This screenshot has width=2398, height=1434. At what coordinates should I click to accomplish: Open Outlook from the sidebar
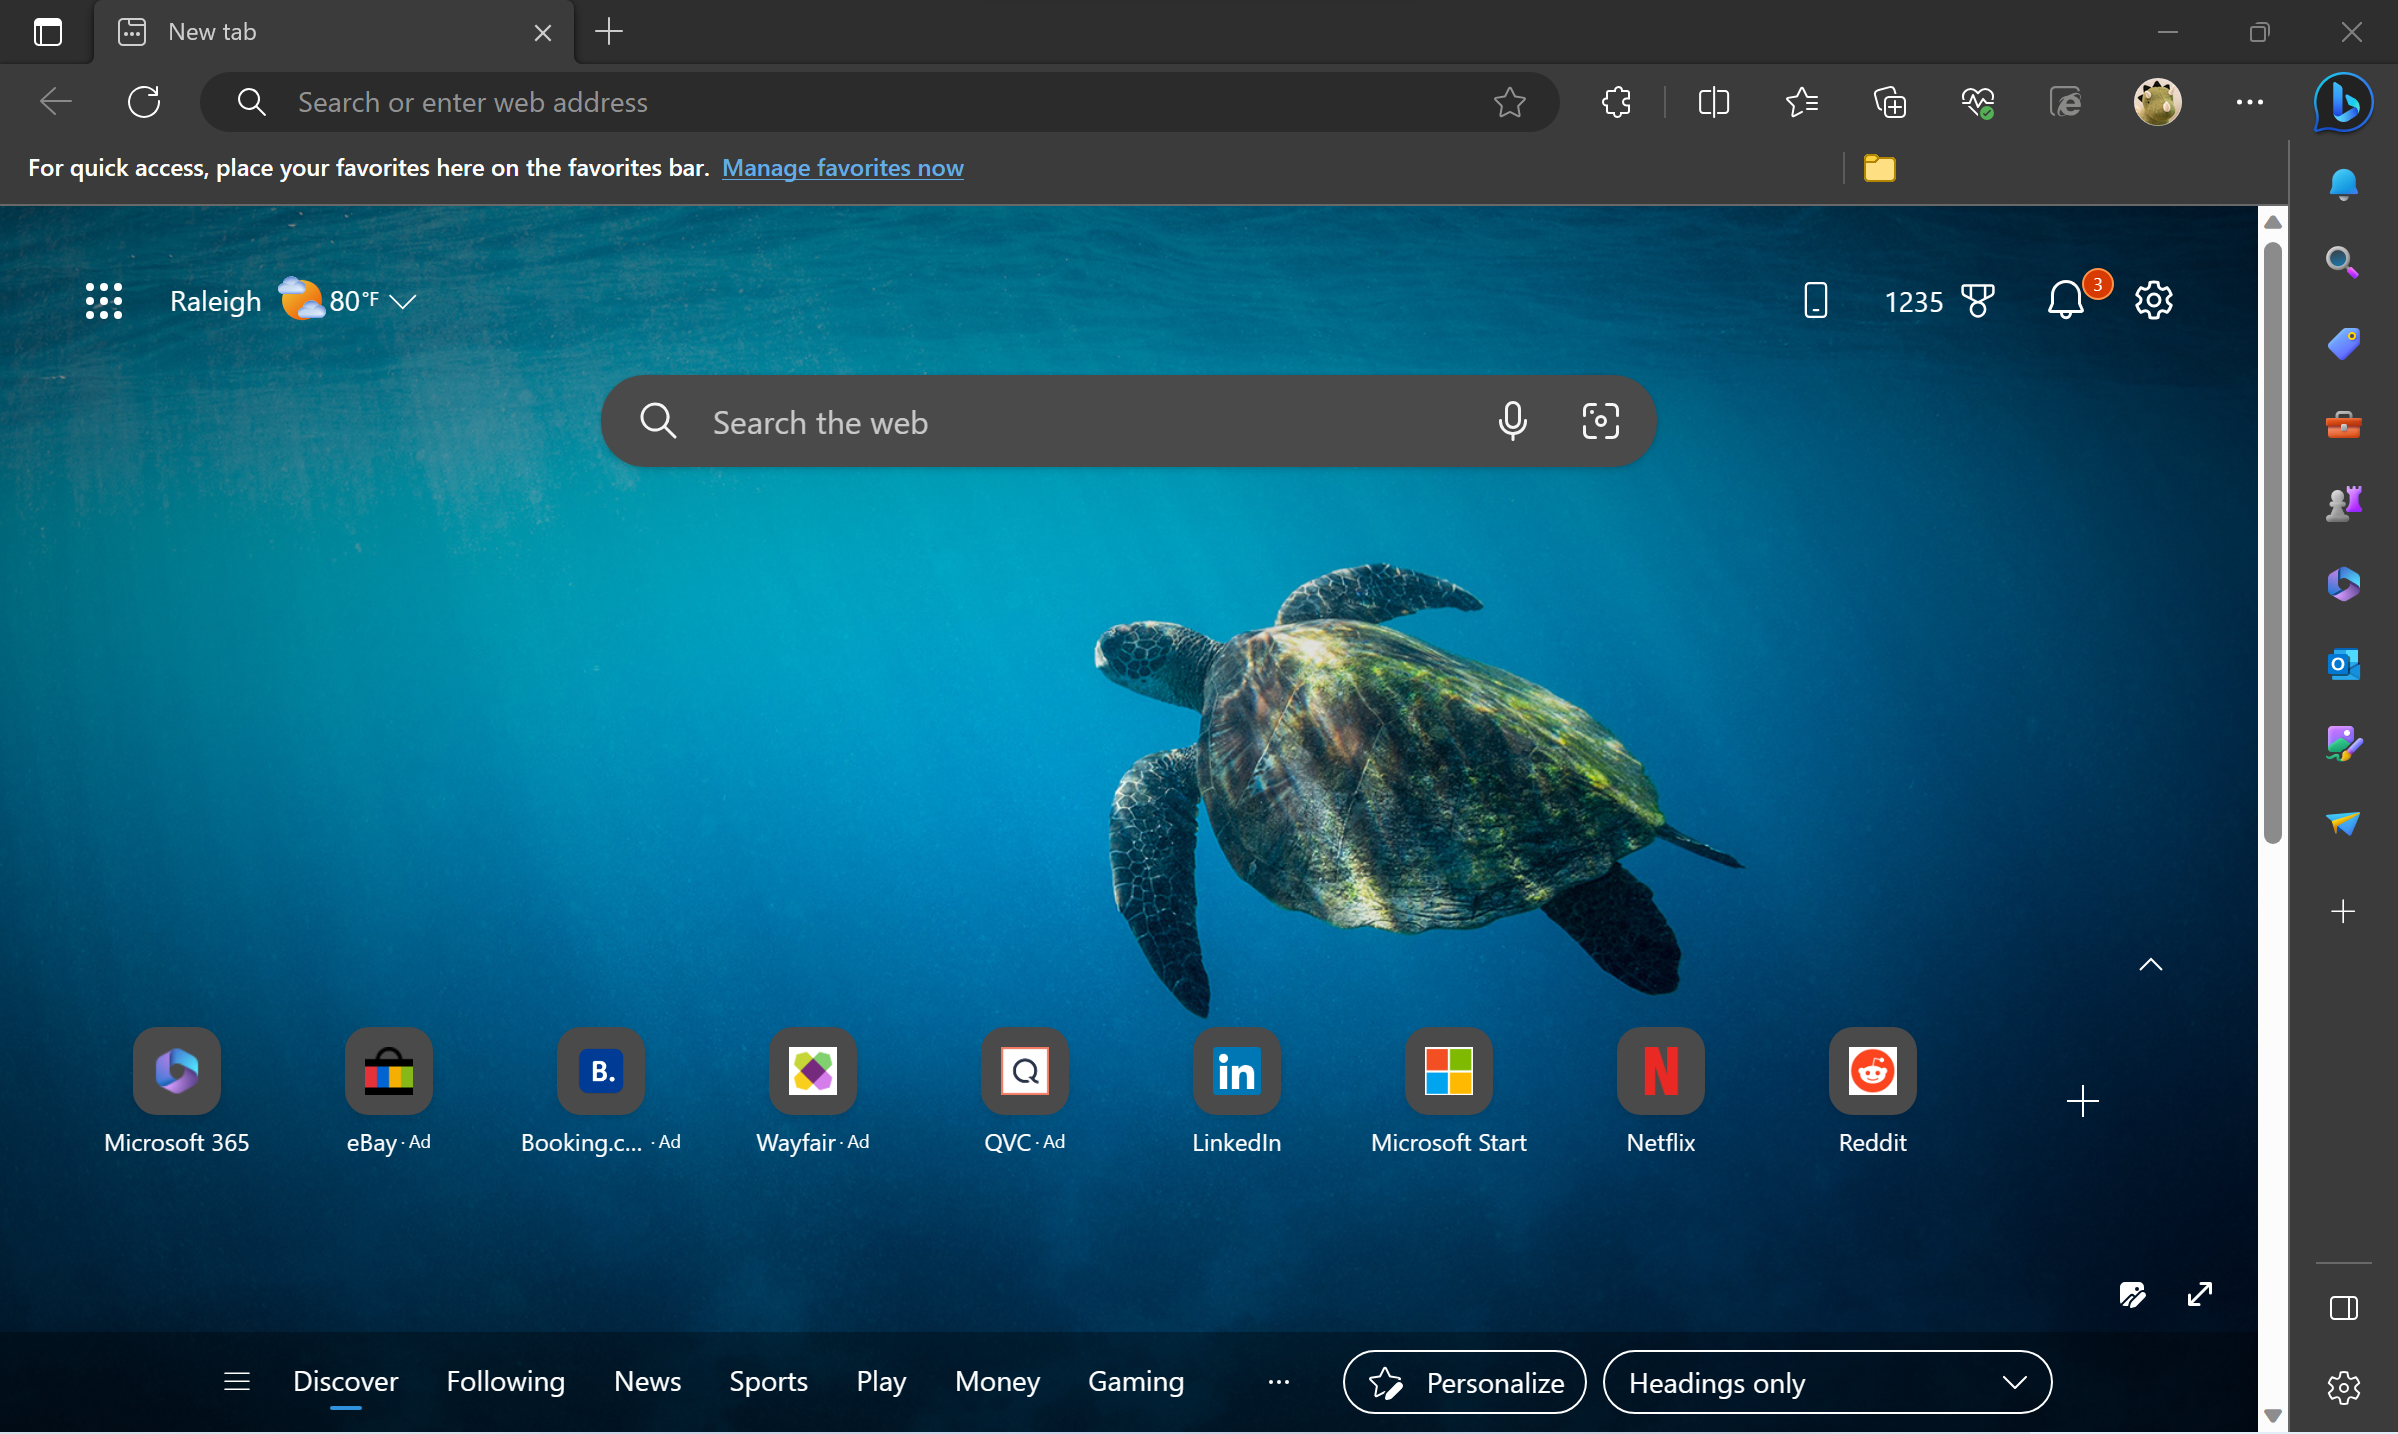point(2343,664)
